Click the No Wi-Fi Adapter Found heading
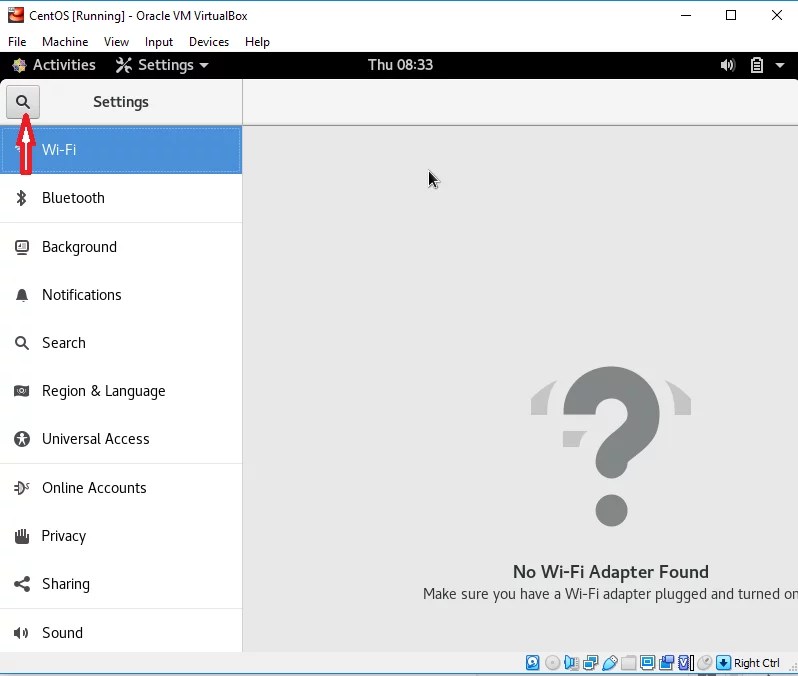The image size is (798, 676). 611,572
